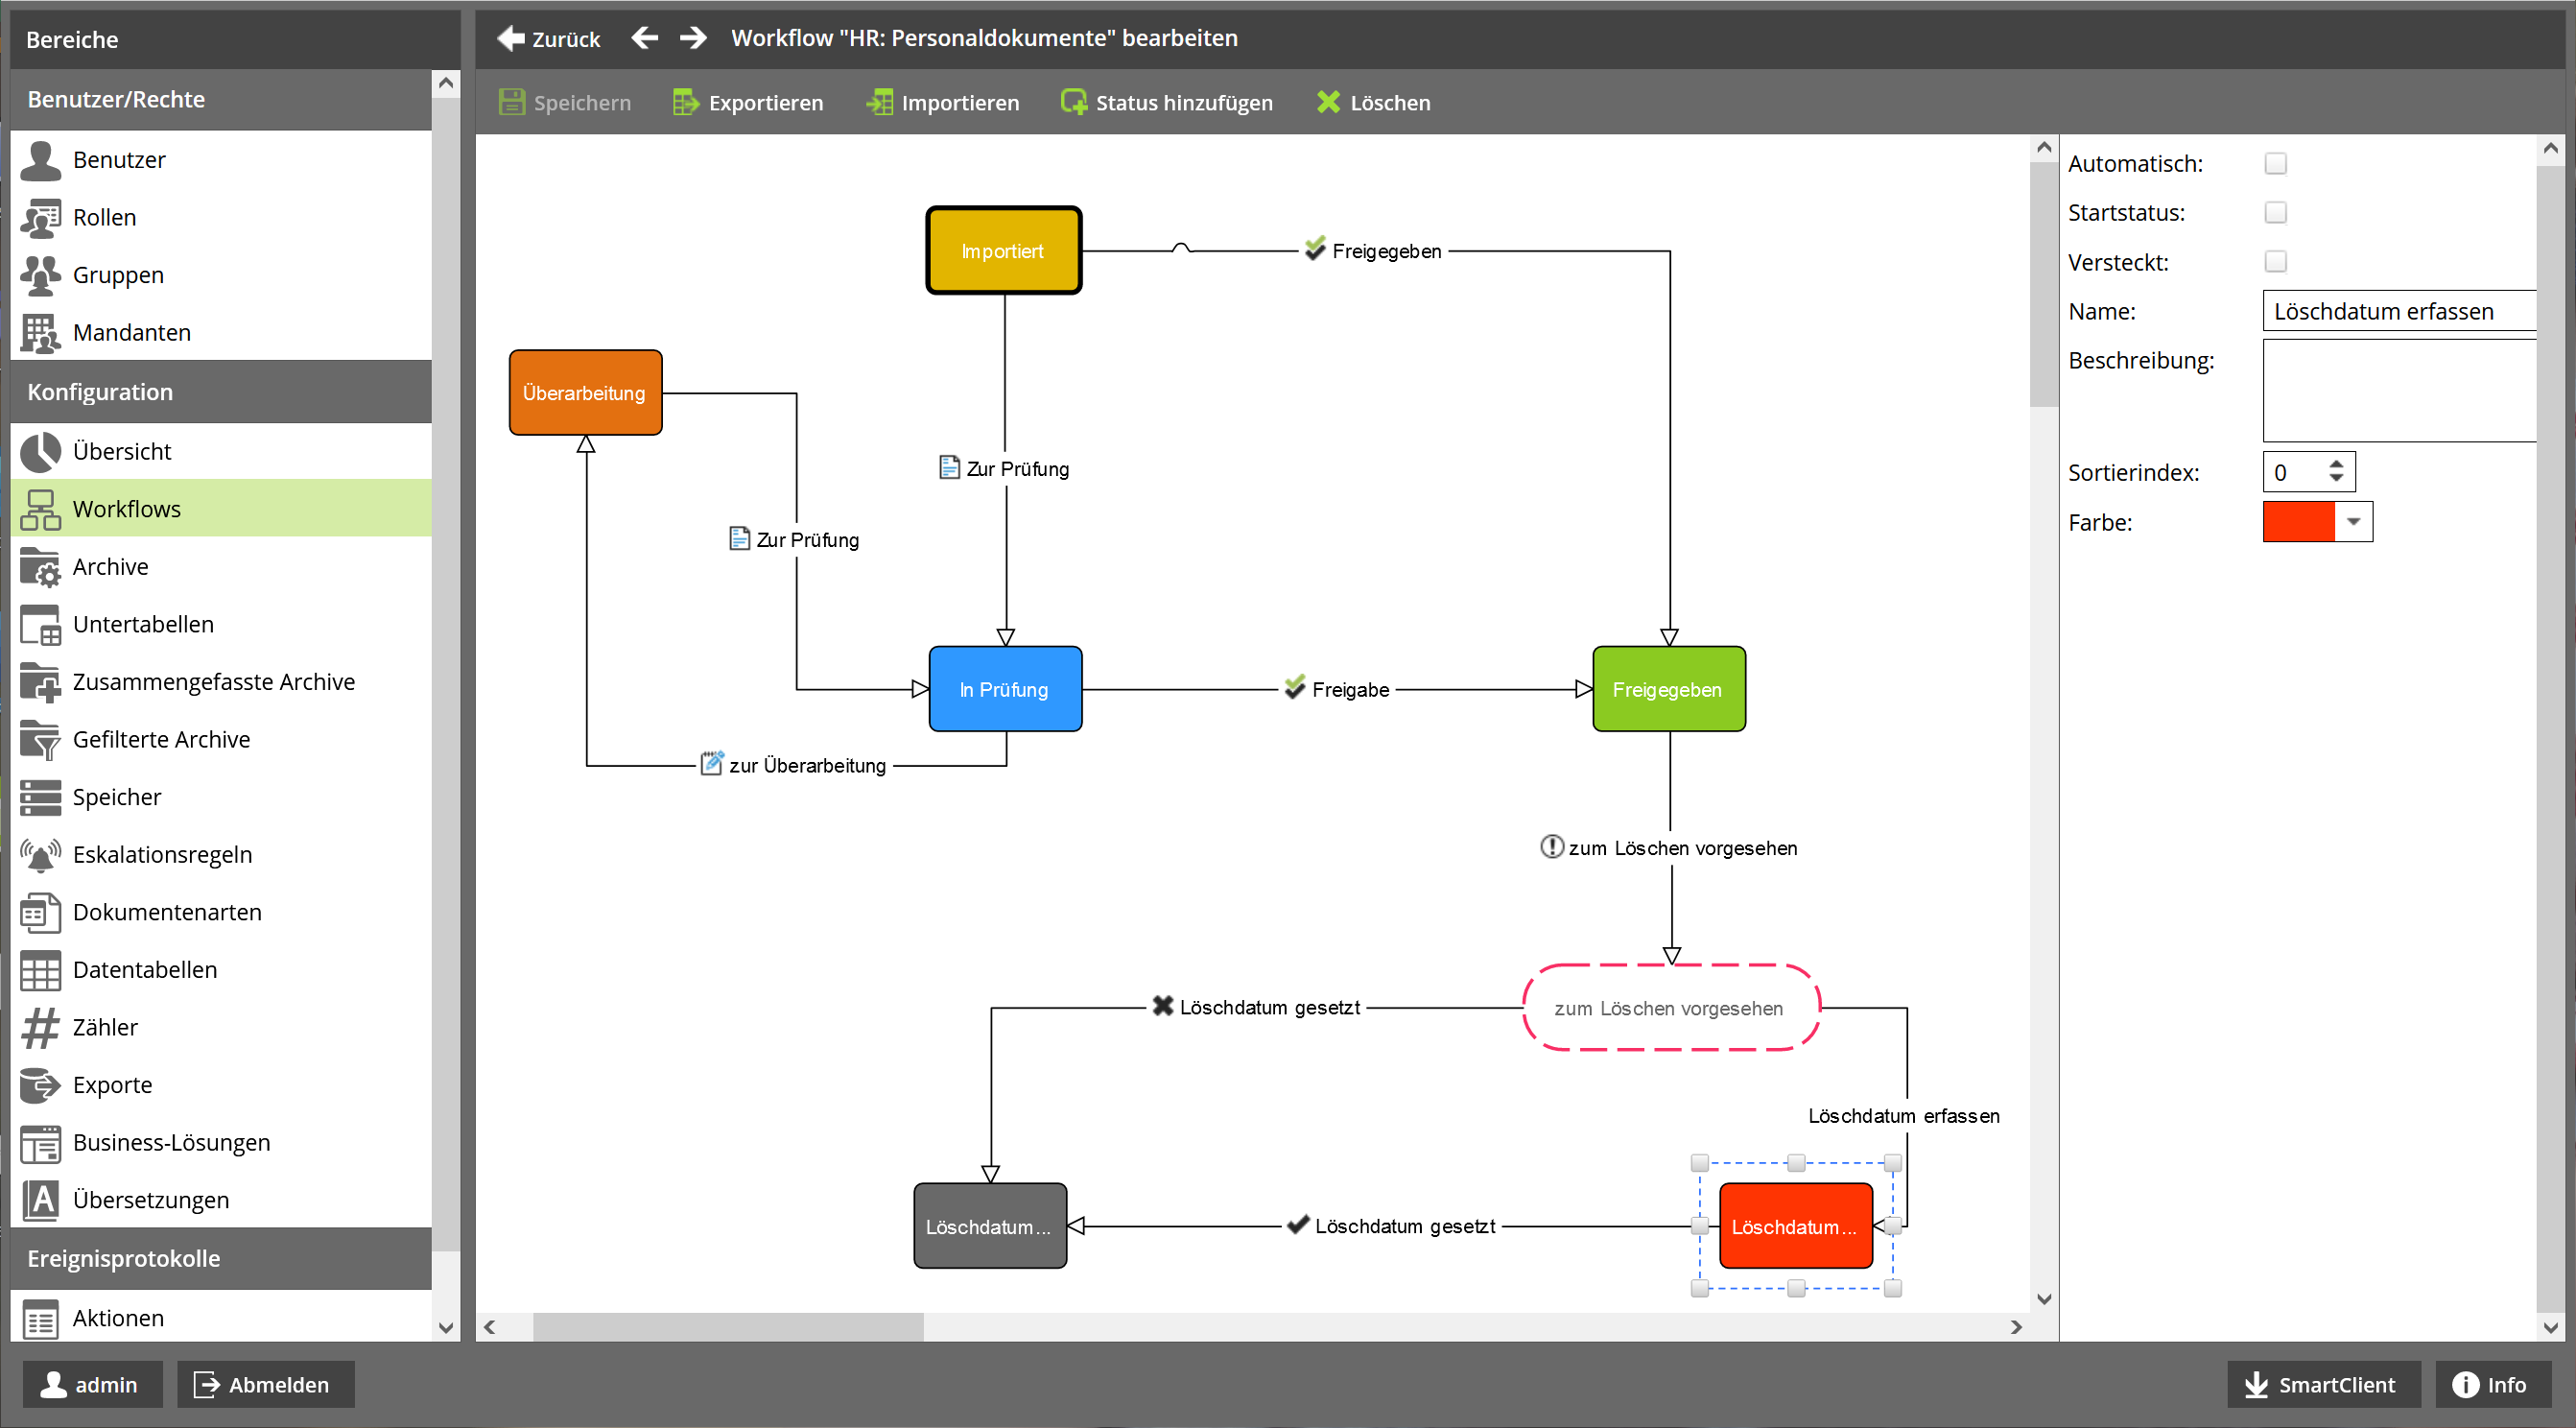Image resolution: width=2576 pixels, height=1428 pixels.
Task: Open Dokumentenarten menu entry
Action: (x=220, y=912)
